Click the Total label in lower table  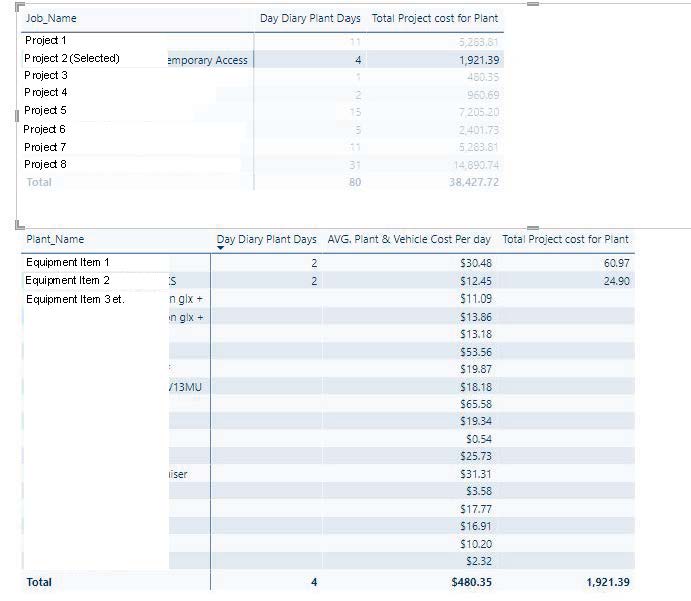coord(39,582)
